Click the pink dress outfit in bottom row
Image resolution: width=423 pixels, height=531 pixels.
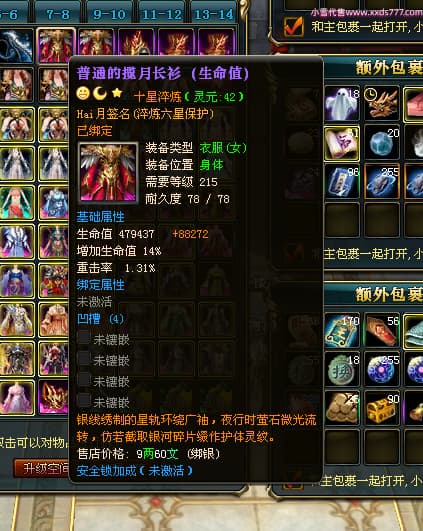tap(17, 398)
